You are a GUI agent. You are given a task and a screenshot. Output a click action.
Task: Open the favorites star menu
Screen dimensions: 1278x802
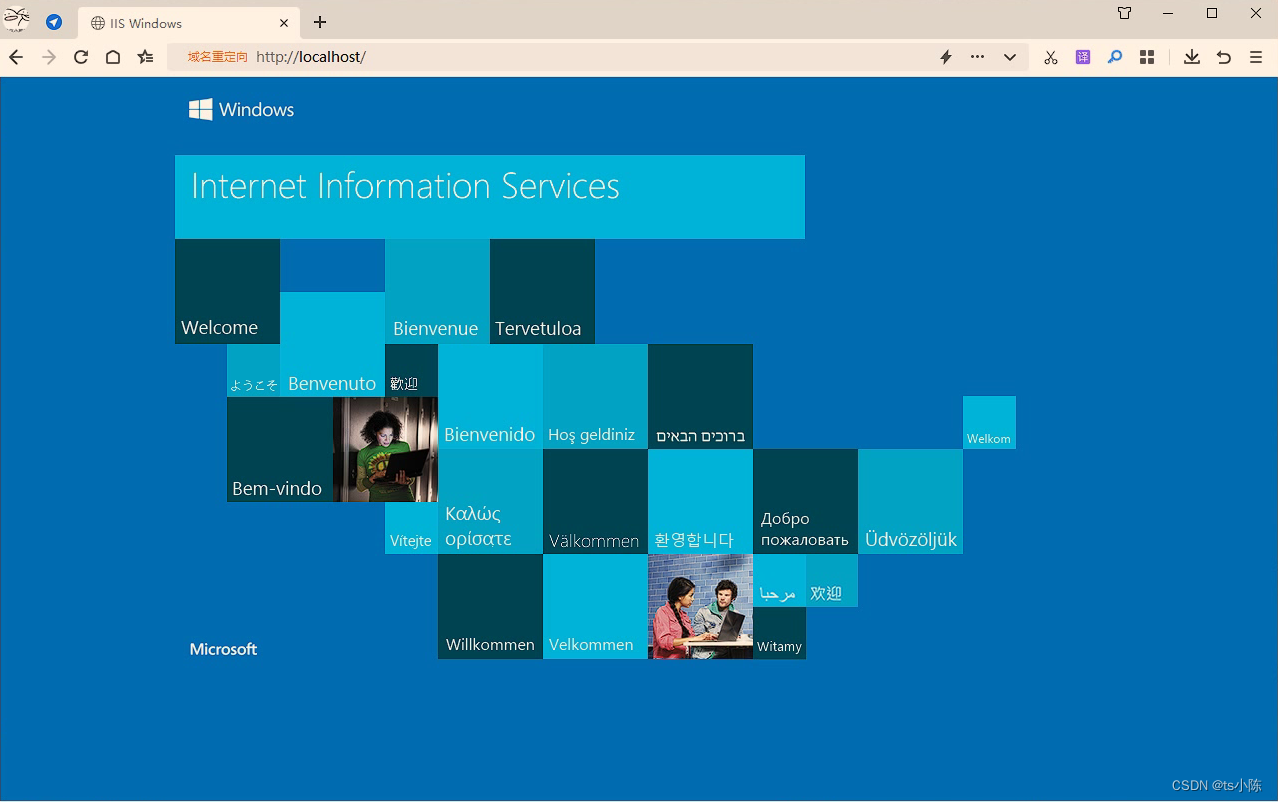[146, 57]
